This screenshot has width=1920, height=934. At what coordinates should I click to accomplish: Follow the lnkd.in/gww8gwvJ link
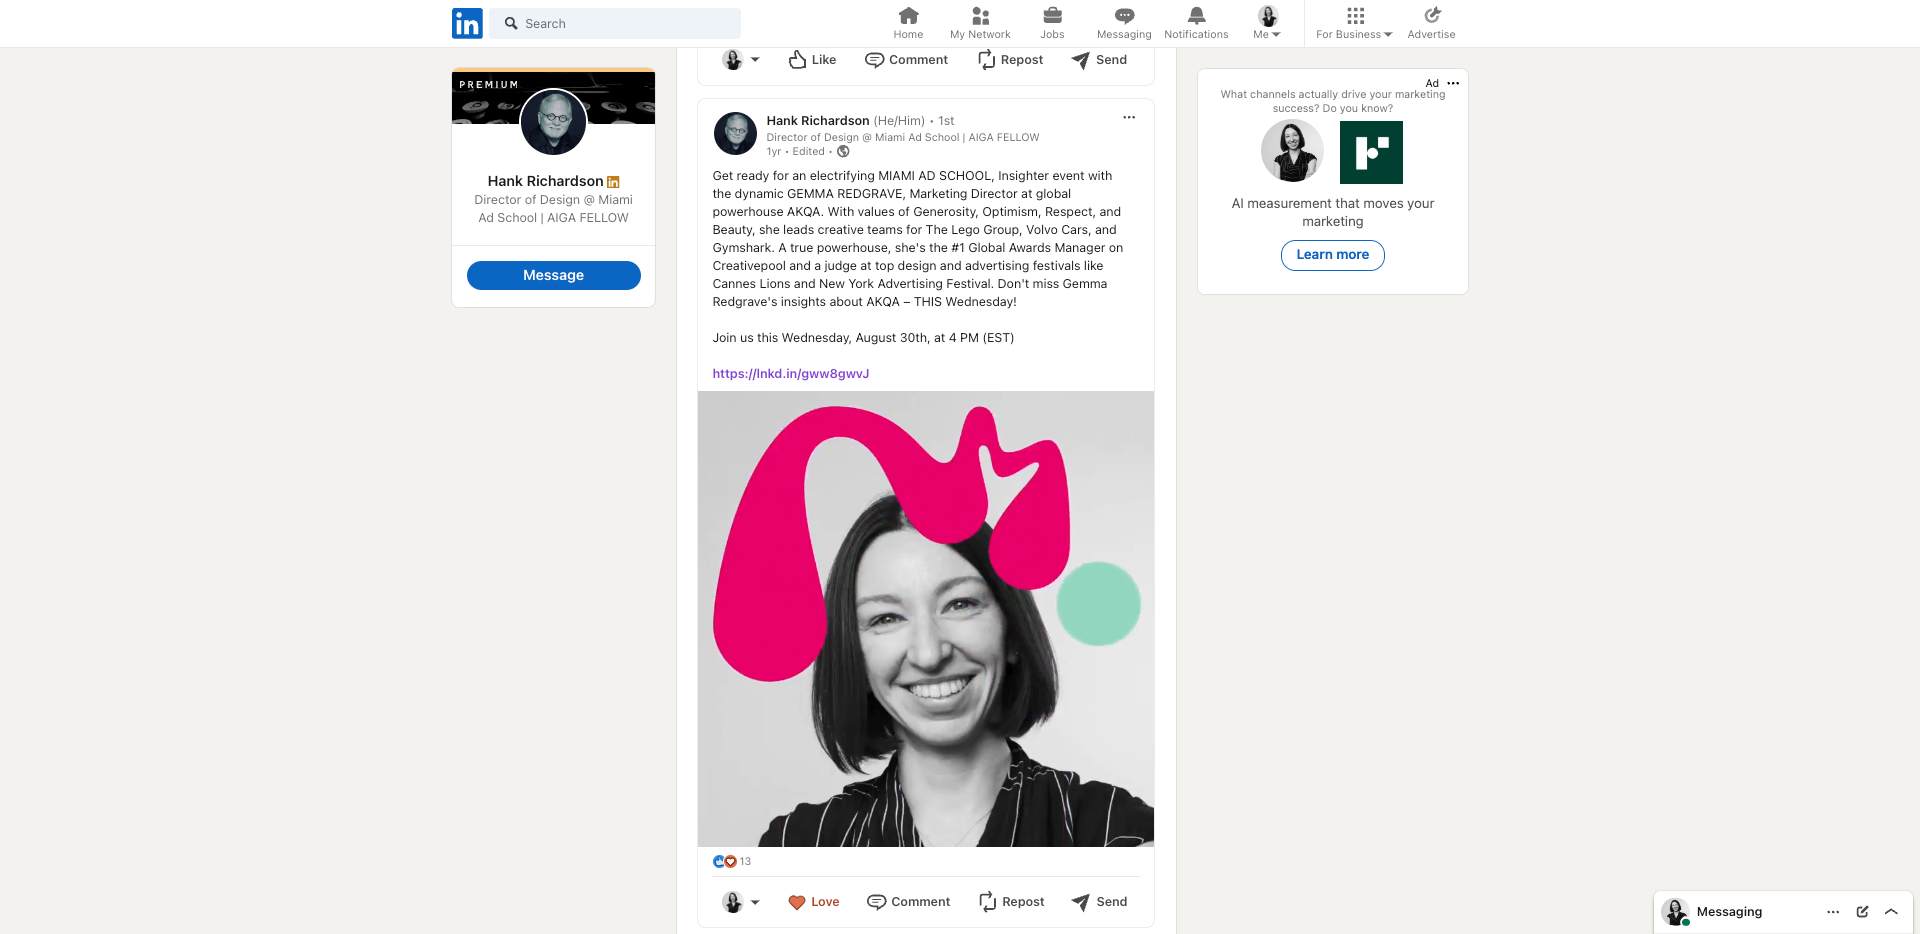coord(791,374)
